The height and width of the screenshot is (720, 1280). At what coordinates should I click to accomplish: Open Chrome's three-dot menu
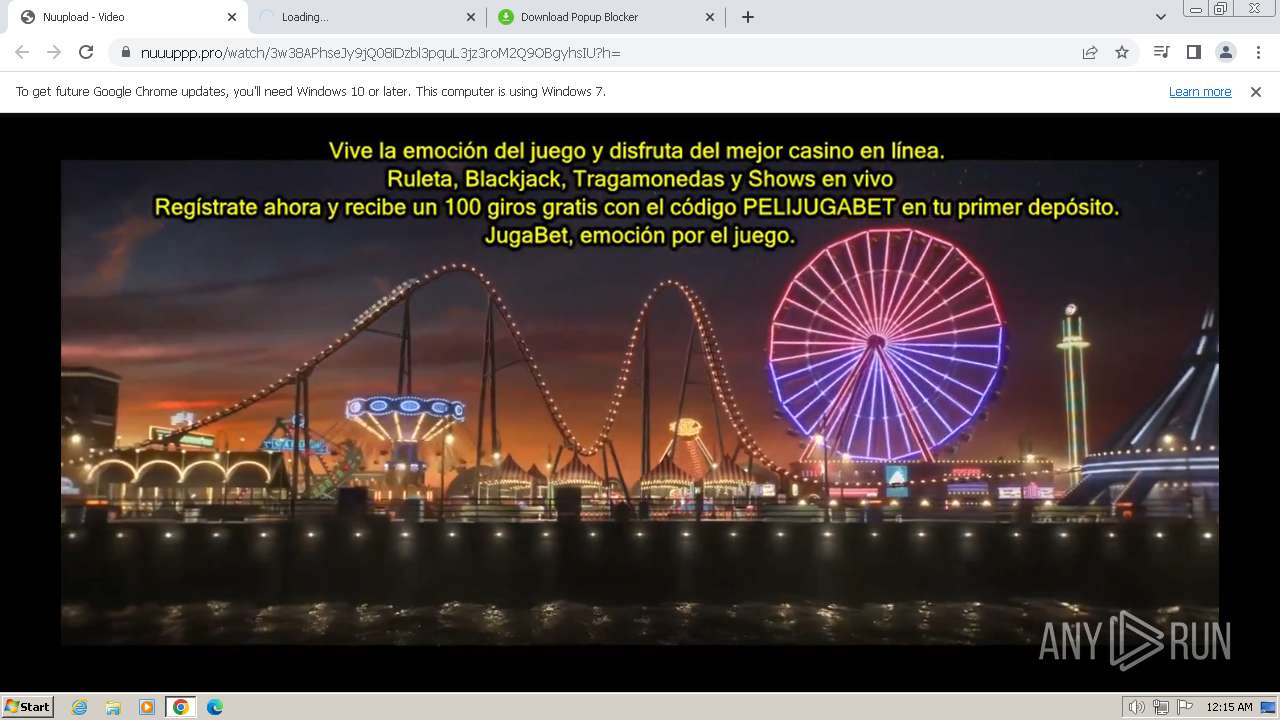point(1258,52)
